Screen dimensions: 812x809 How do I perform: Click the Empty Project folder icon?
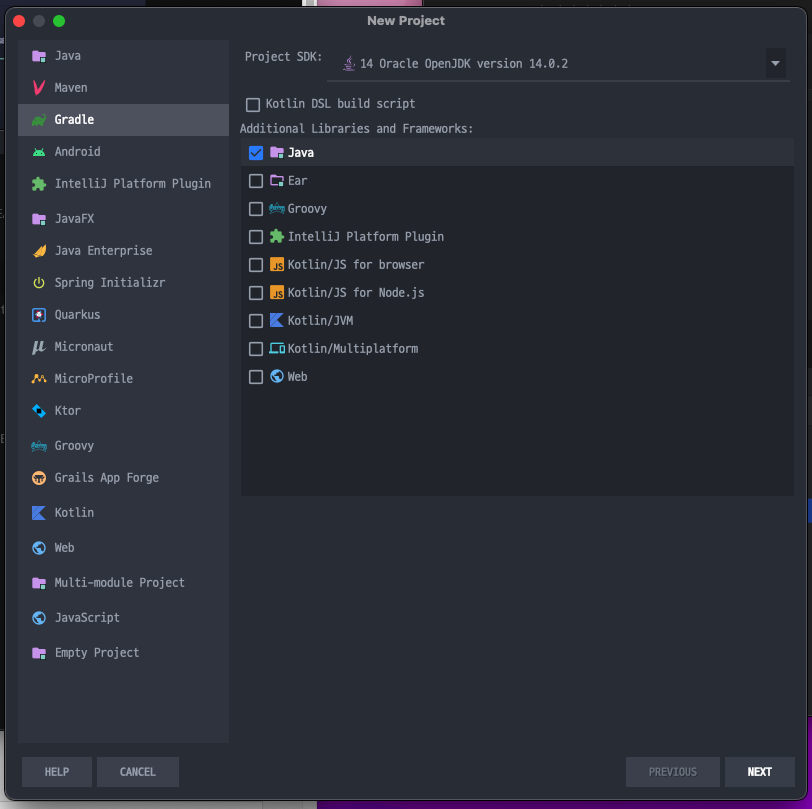click(x=39, y=653)
